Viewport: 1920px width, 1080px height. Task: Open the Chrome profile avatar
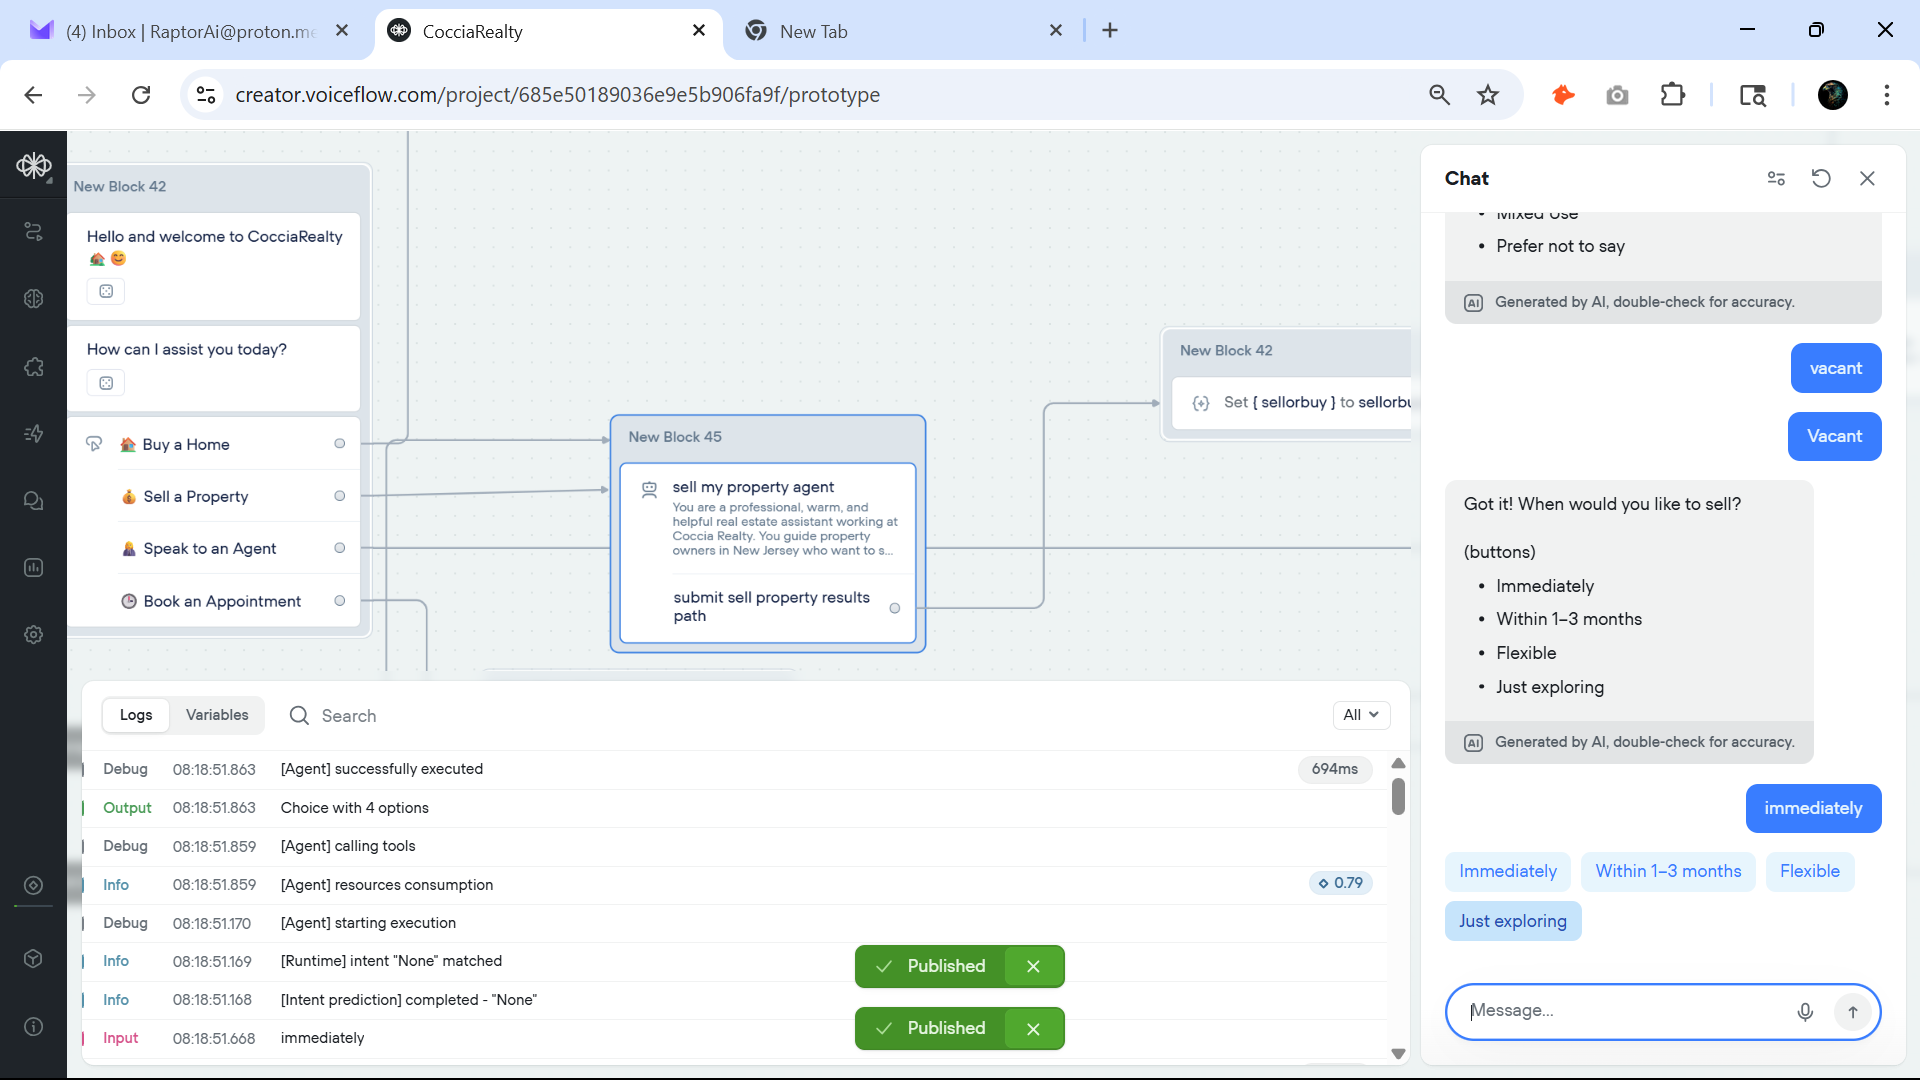[x=1832, y=95]
